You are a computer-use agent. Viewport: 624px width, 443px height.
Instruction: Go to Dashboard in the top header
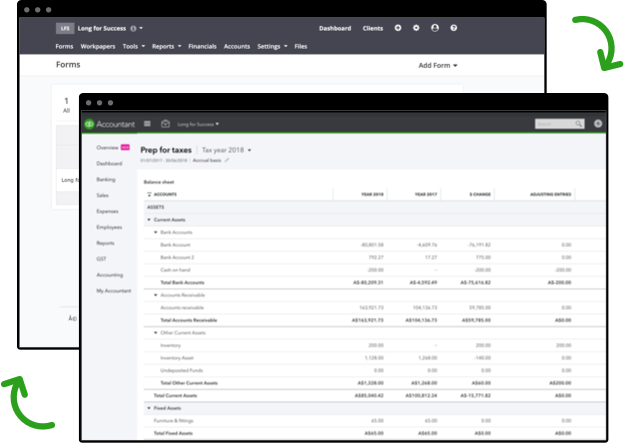[335, 28]
